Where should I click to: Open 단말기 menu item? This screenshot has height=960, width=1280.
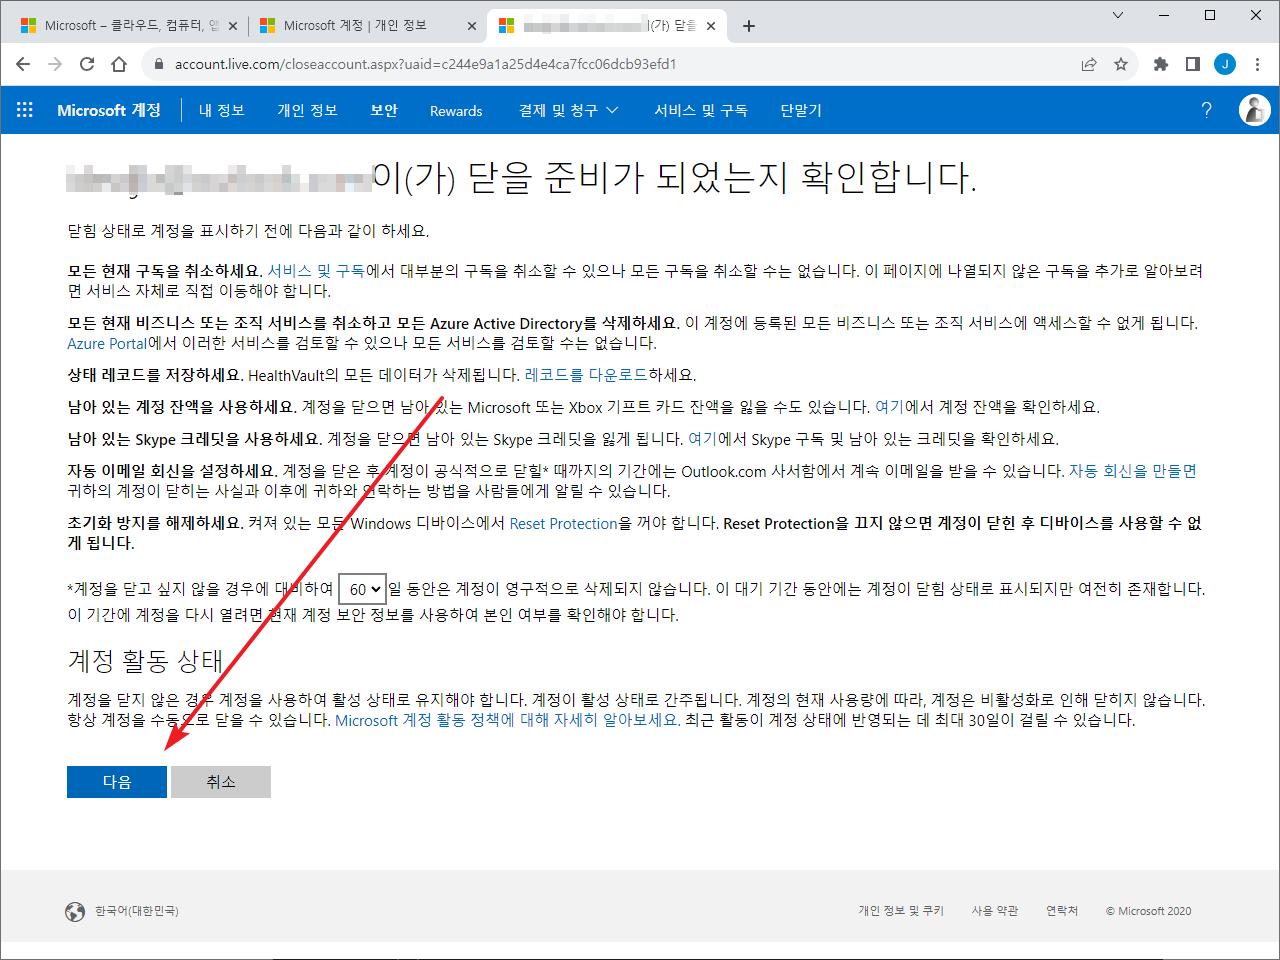(801, 110)
